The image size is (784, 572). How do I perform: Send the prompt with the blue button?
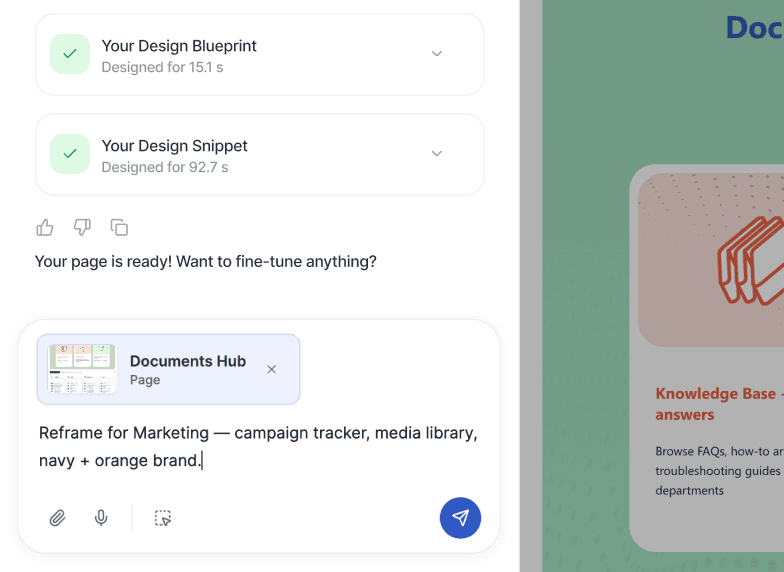(x=460, y=518)
